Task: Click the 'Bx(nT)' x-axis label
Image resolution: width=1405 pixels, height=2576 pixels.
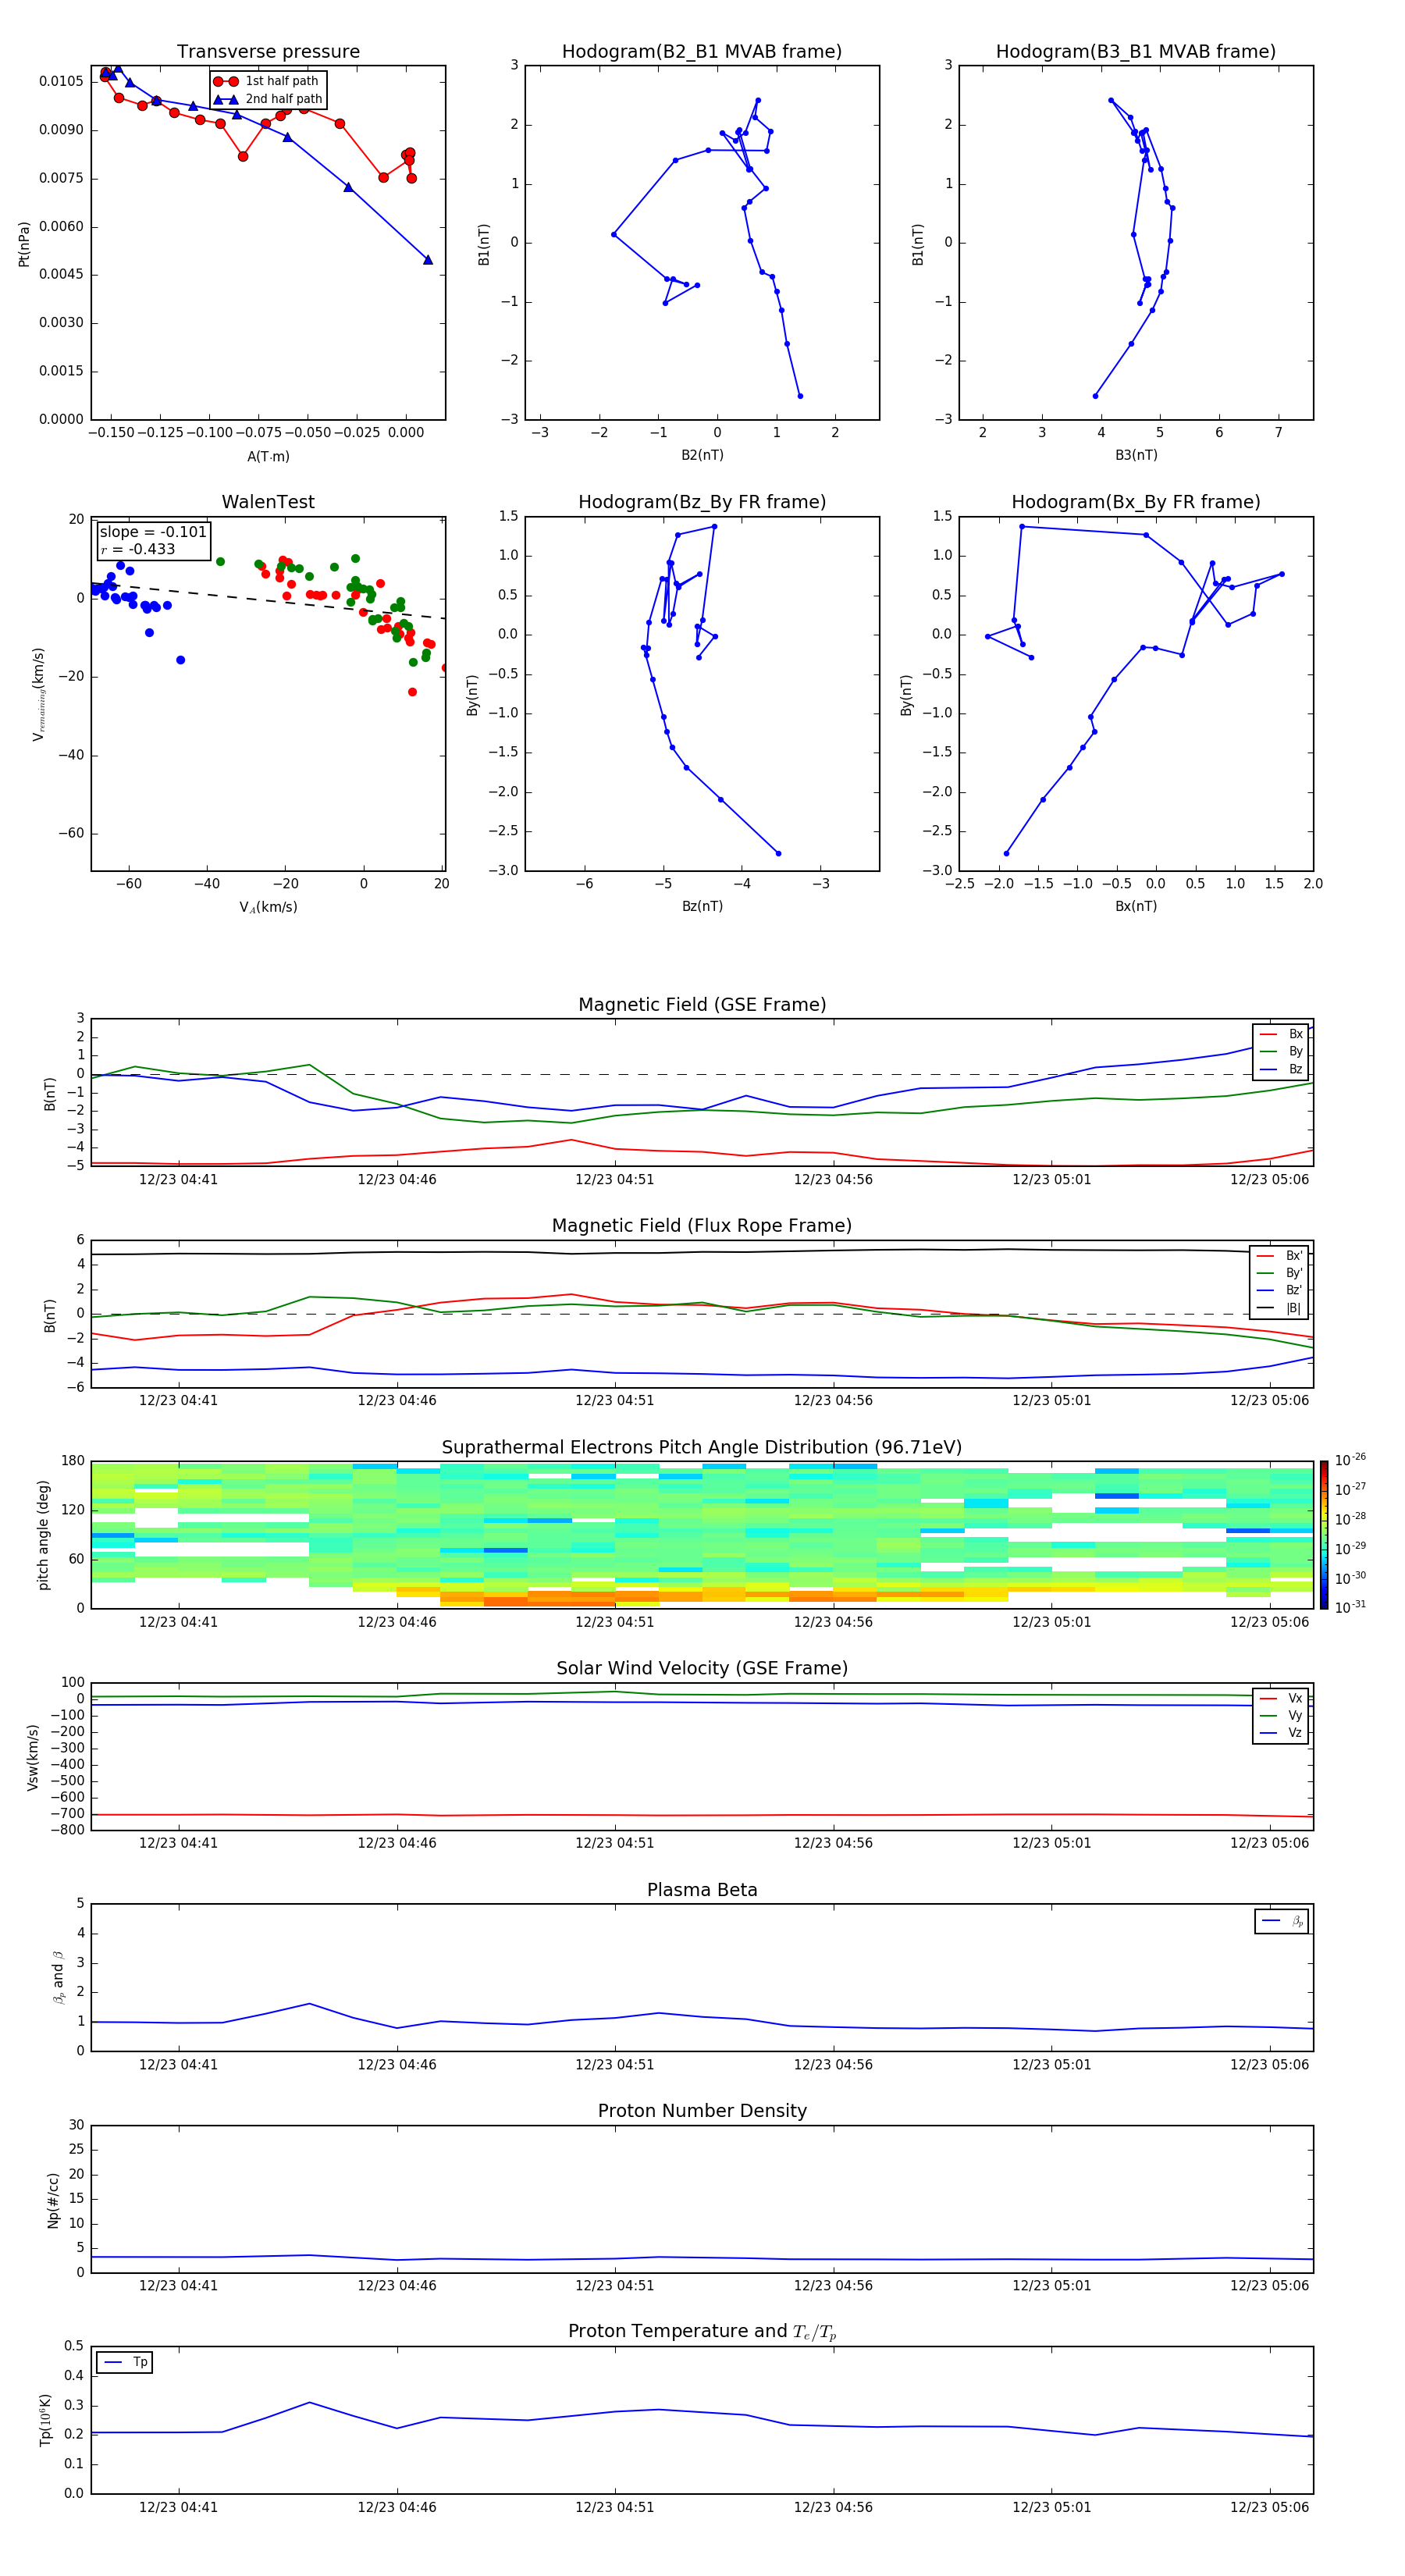Action: pyautogui.click(x=1136, y=906)
